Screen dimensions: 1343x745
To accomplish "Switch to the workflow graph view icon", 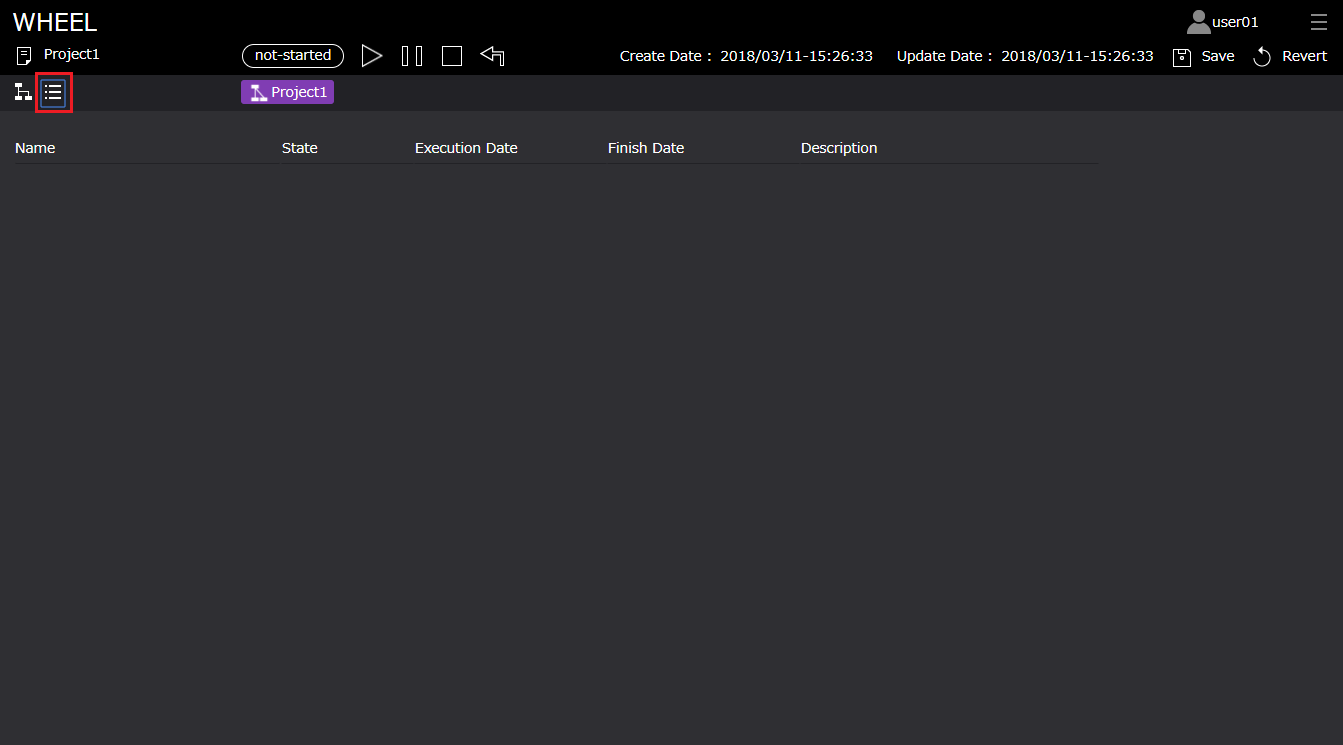I will click(22, 93).
